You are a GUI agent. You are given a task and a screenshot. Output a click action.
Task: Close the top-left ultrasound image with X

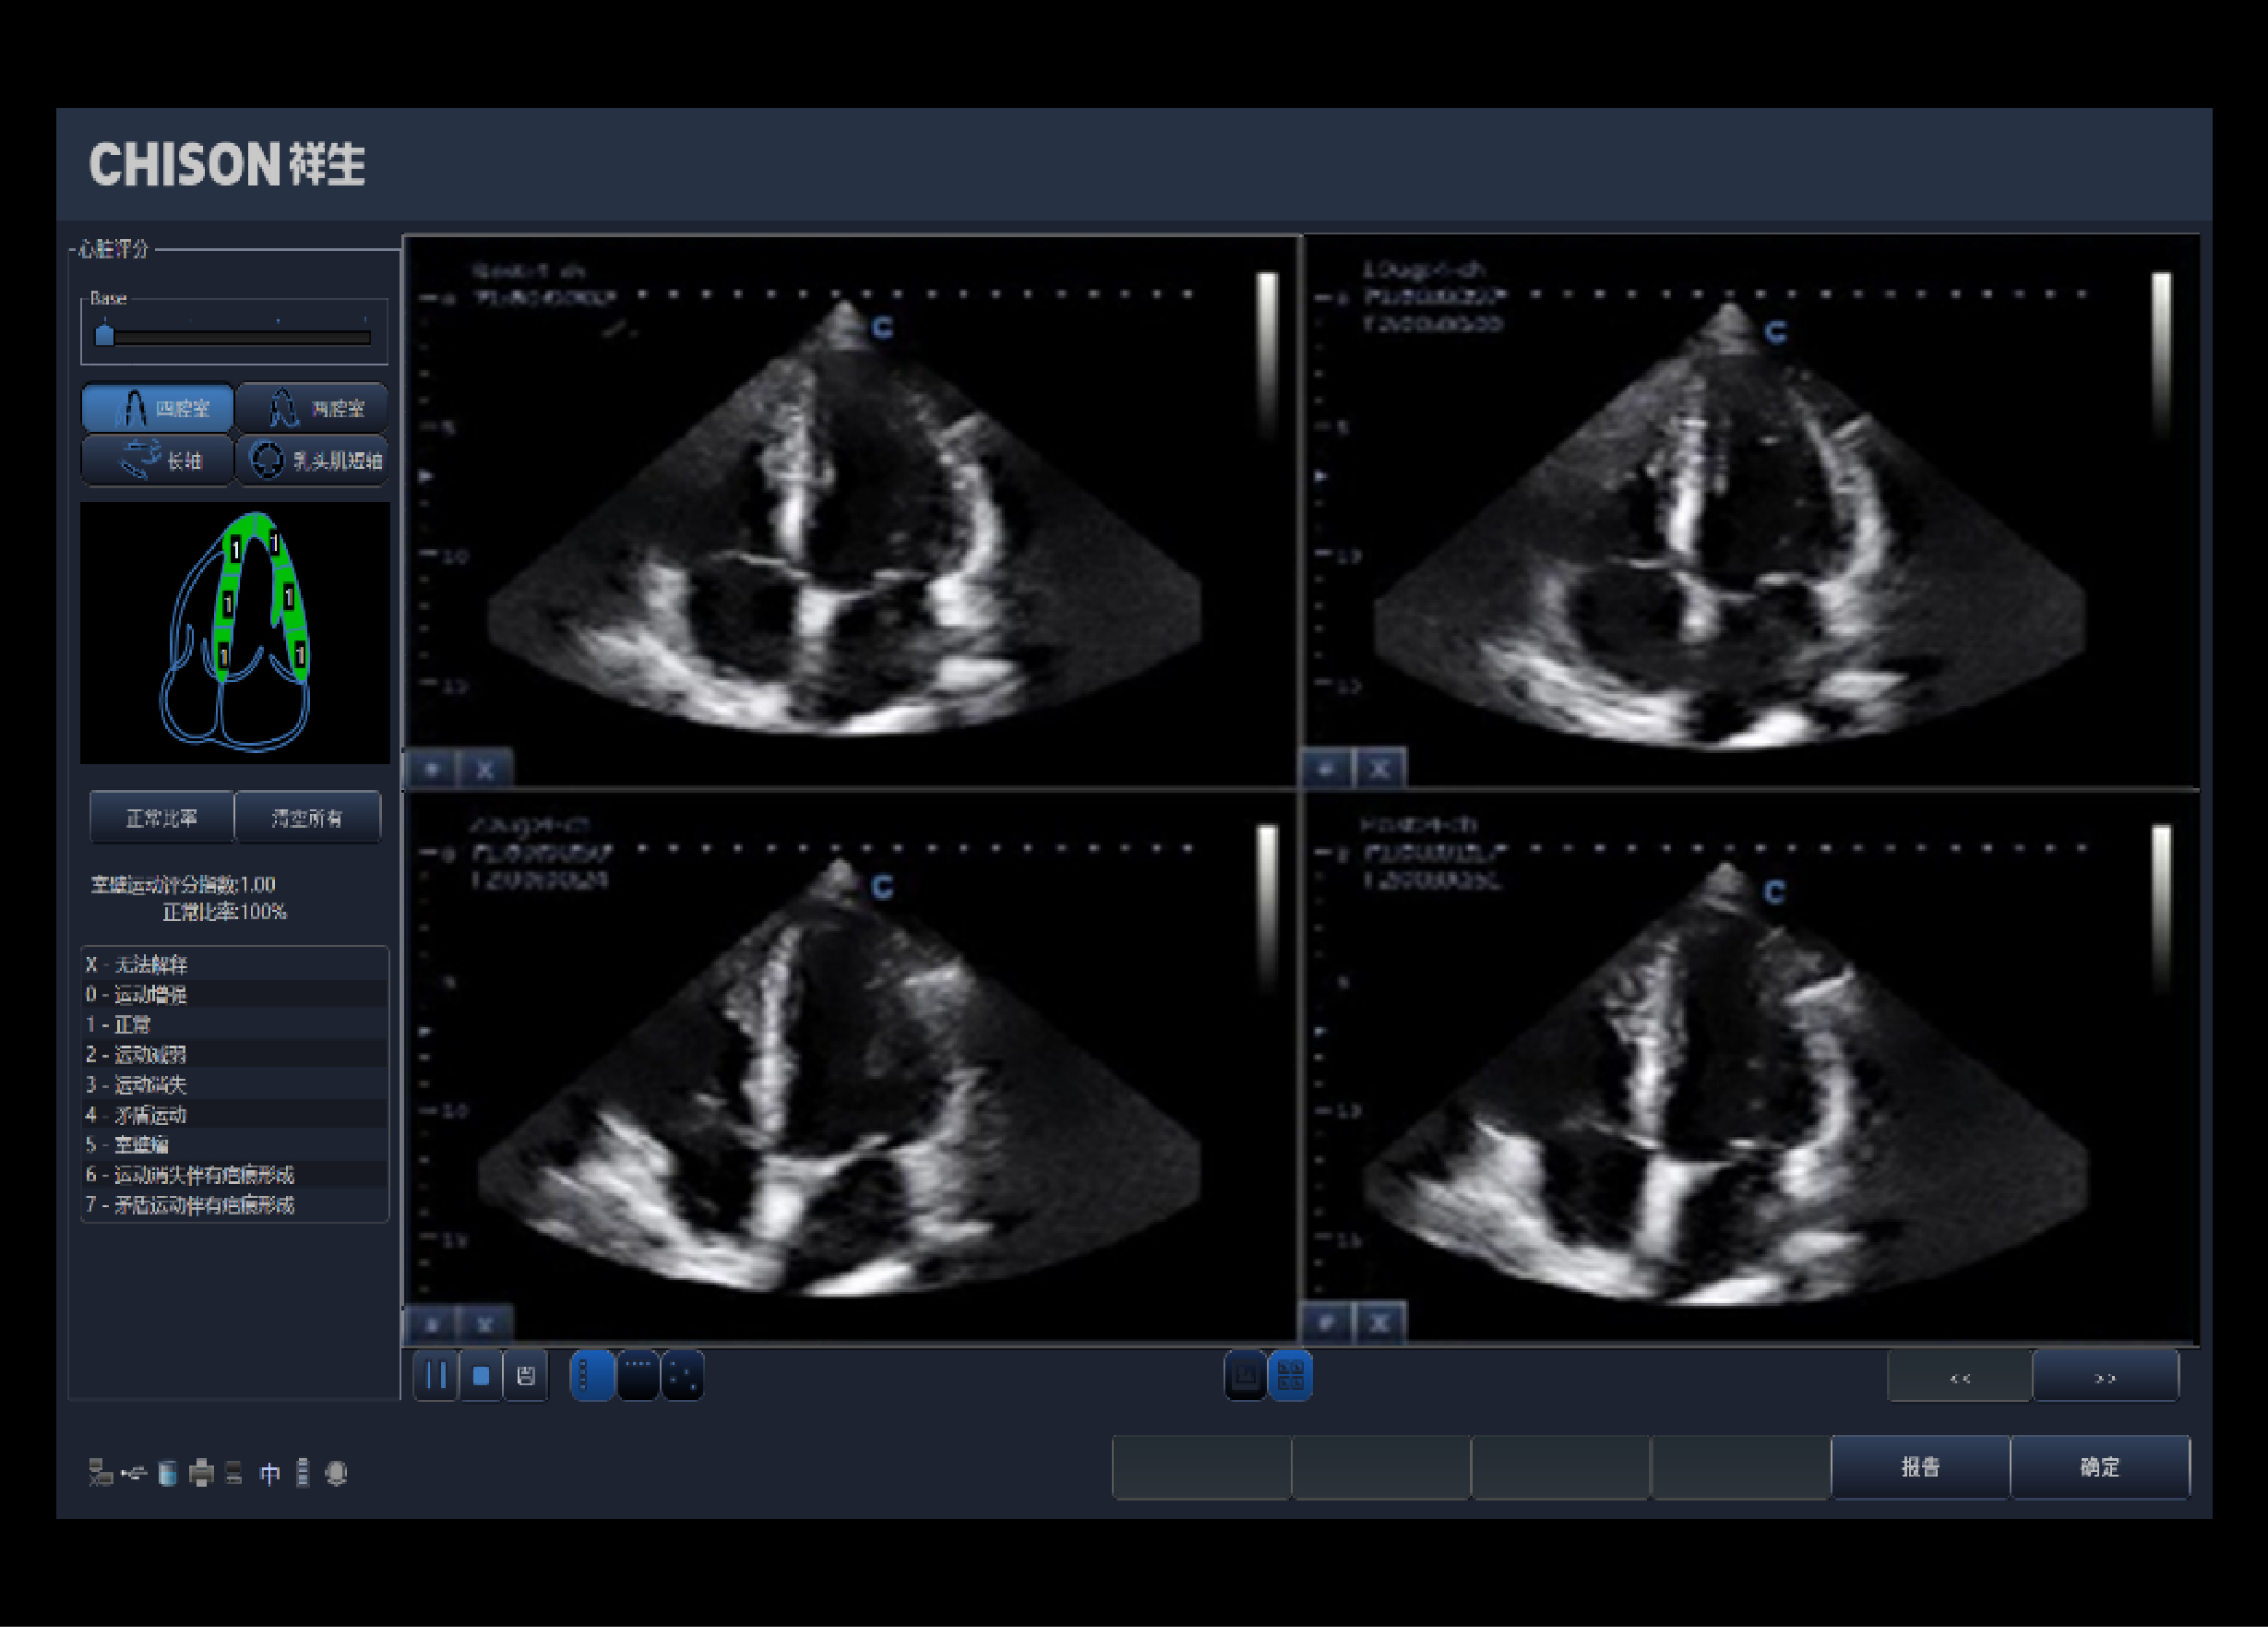tap(485, 770)
